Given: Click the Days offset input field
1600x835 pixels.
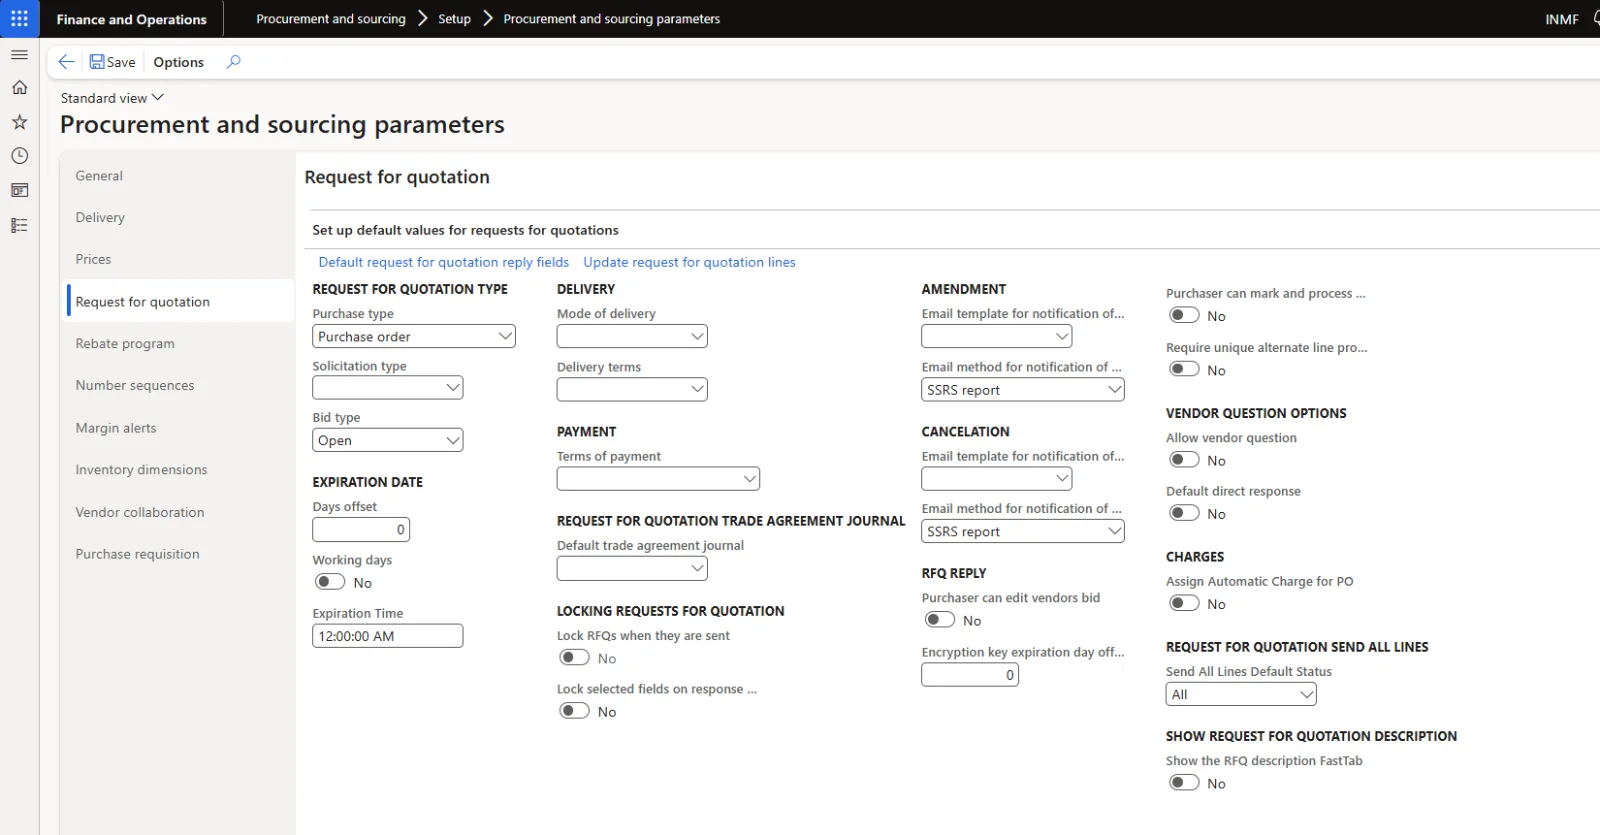Looking at the screenshot, I should pos(361,530).
